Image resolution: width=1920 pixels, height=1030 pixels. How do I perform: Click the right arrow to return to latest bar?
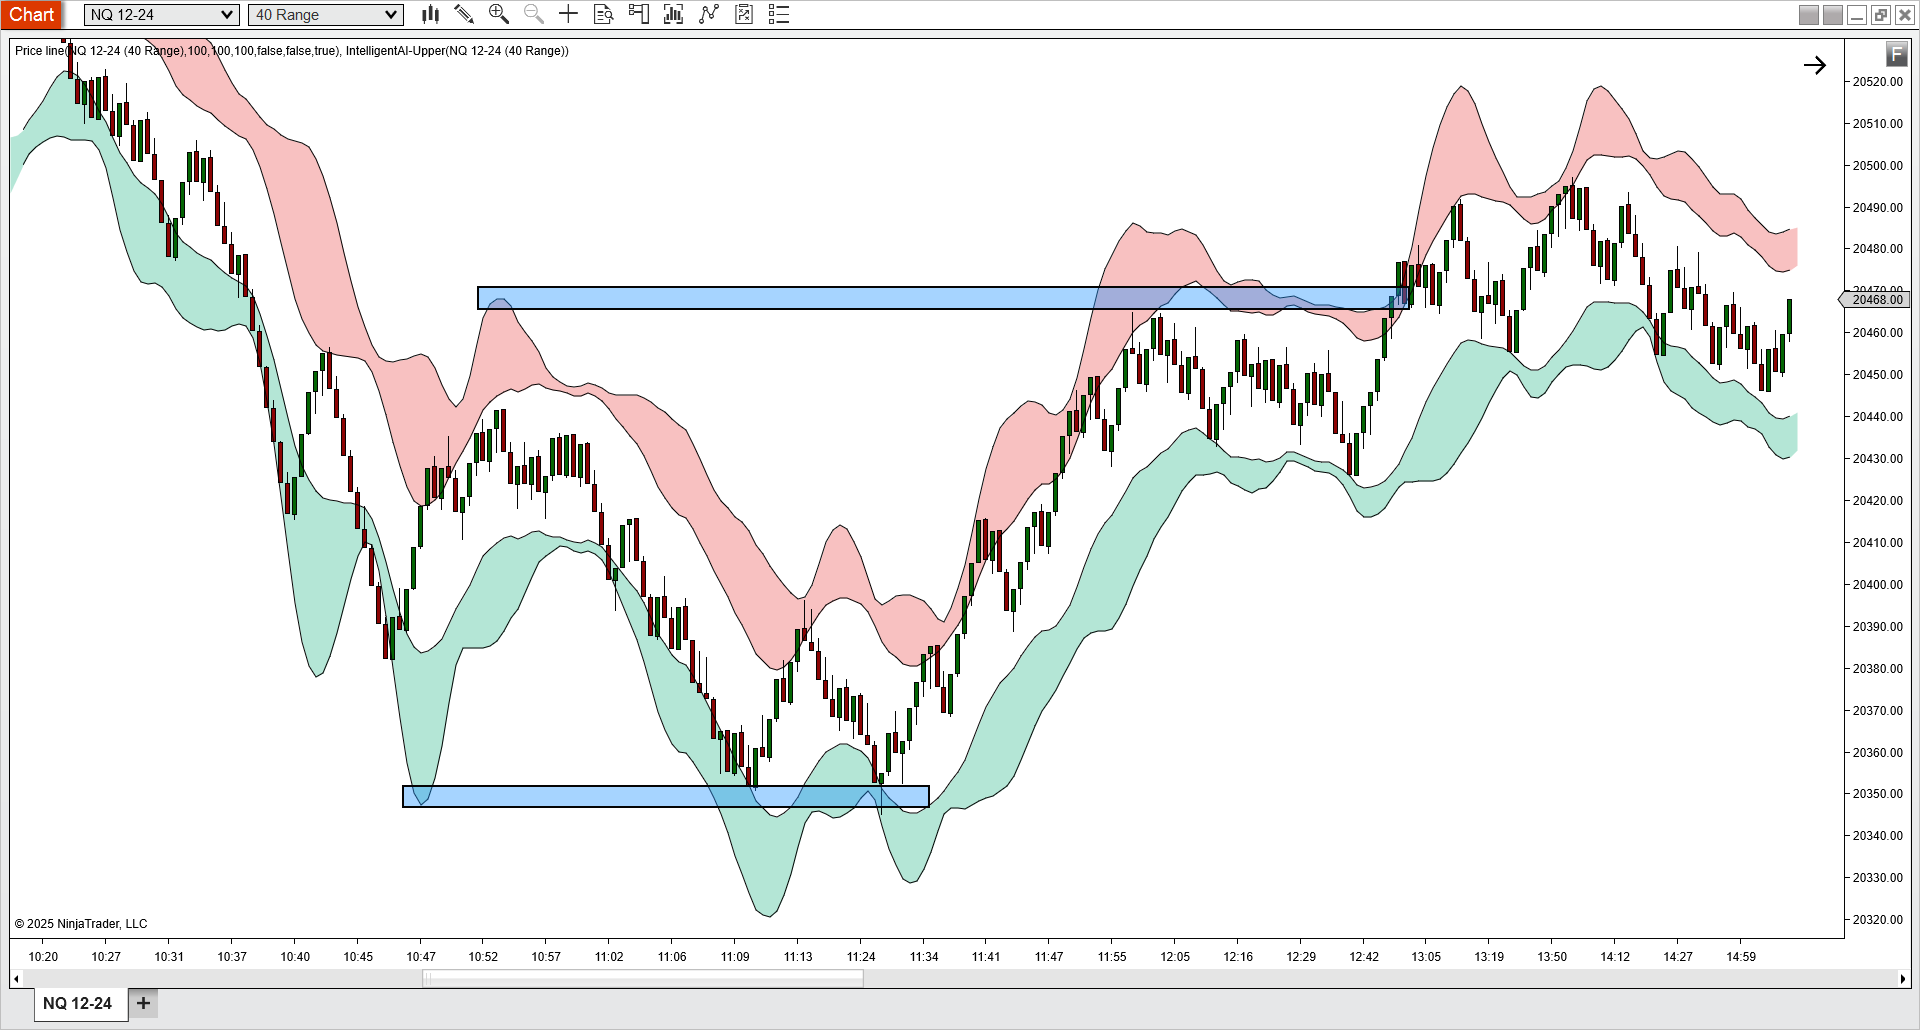(1815, 65)
